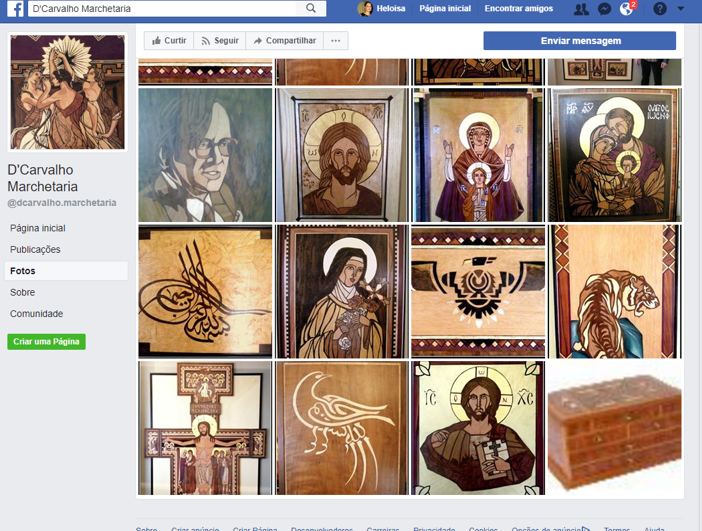Click the D'Carvalho Marchetaria page title
Viewport: 702px width, 531px height.
[43, 178]
